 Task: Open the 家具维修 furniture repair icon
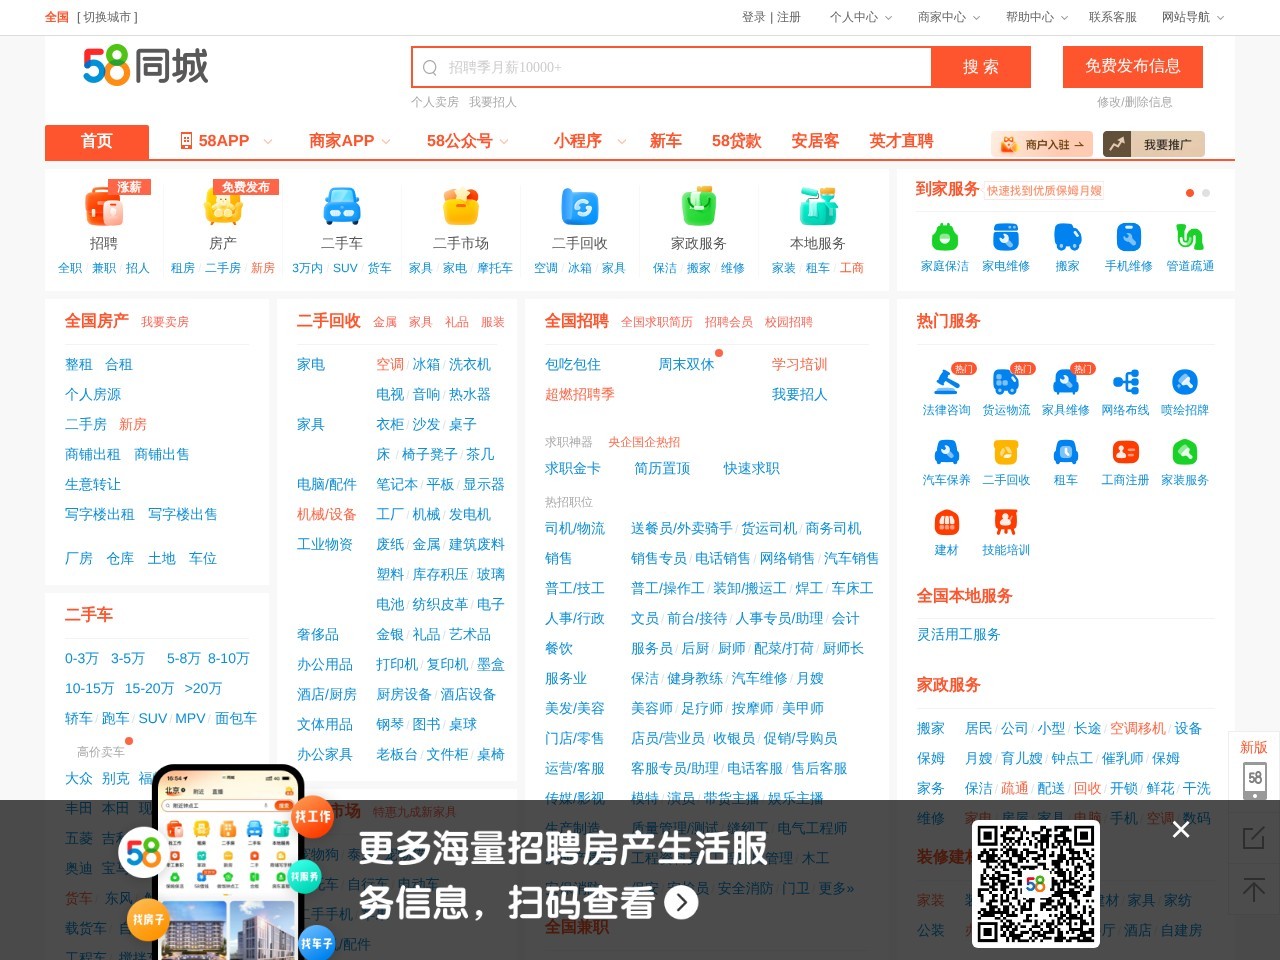1066,382
